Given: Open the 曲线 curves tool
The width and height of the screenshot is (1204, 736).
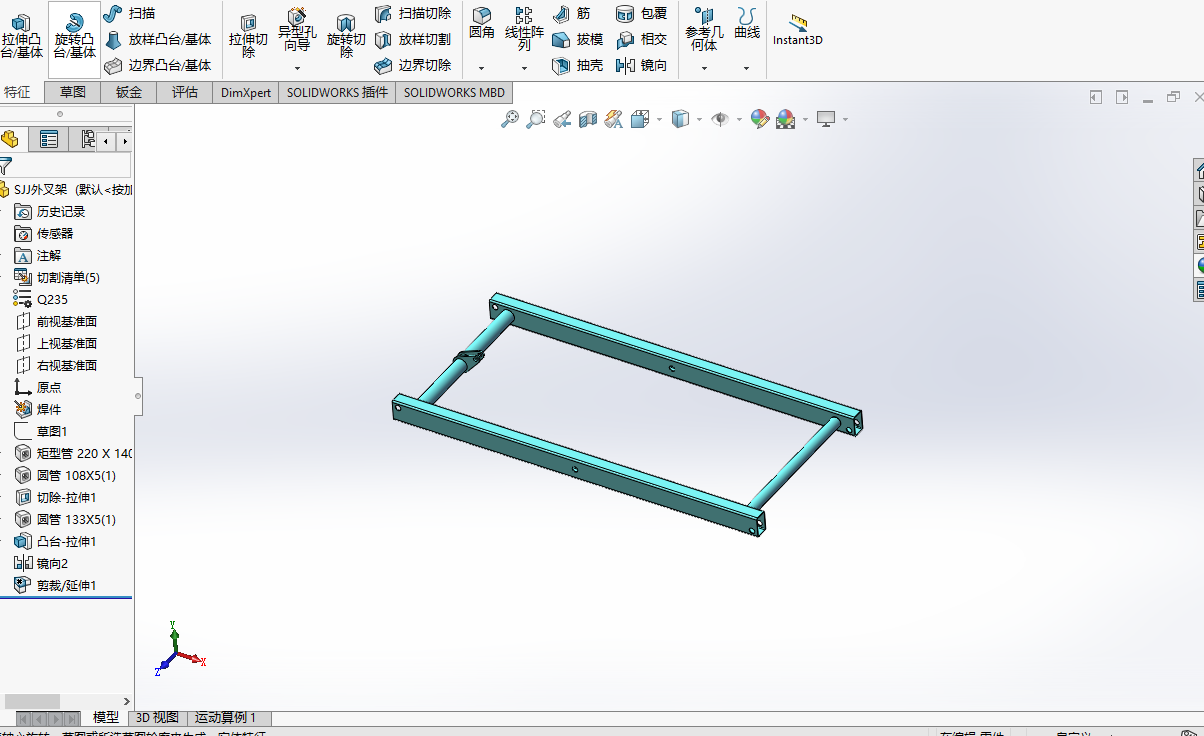Looking at the screenshot, I should (x=746, y=23).
